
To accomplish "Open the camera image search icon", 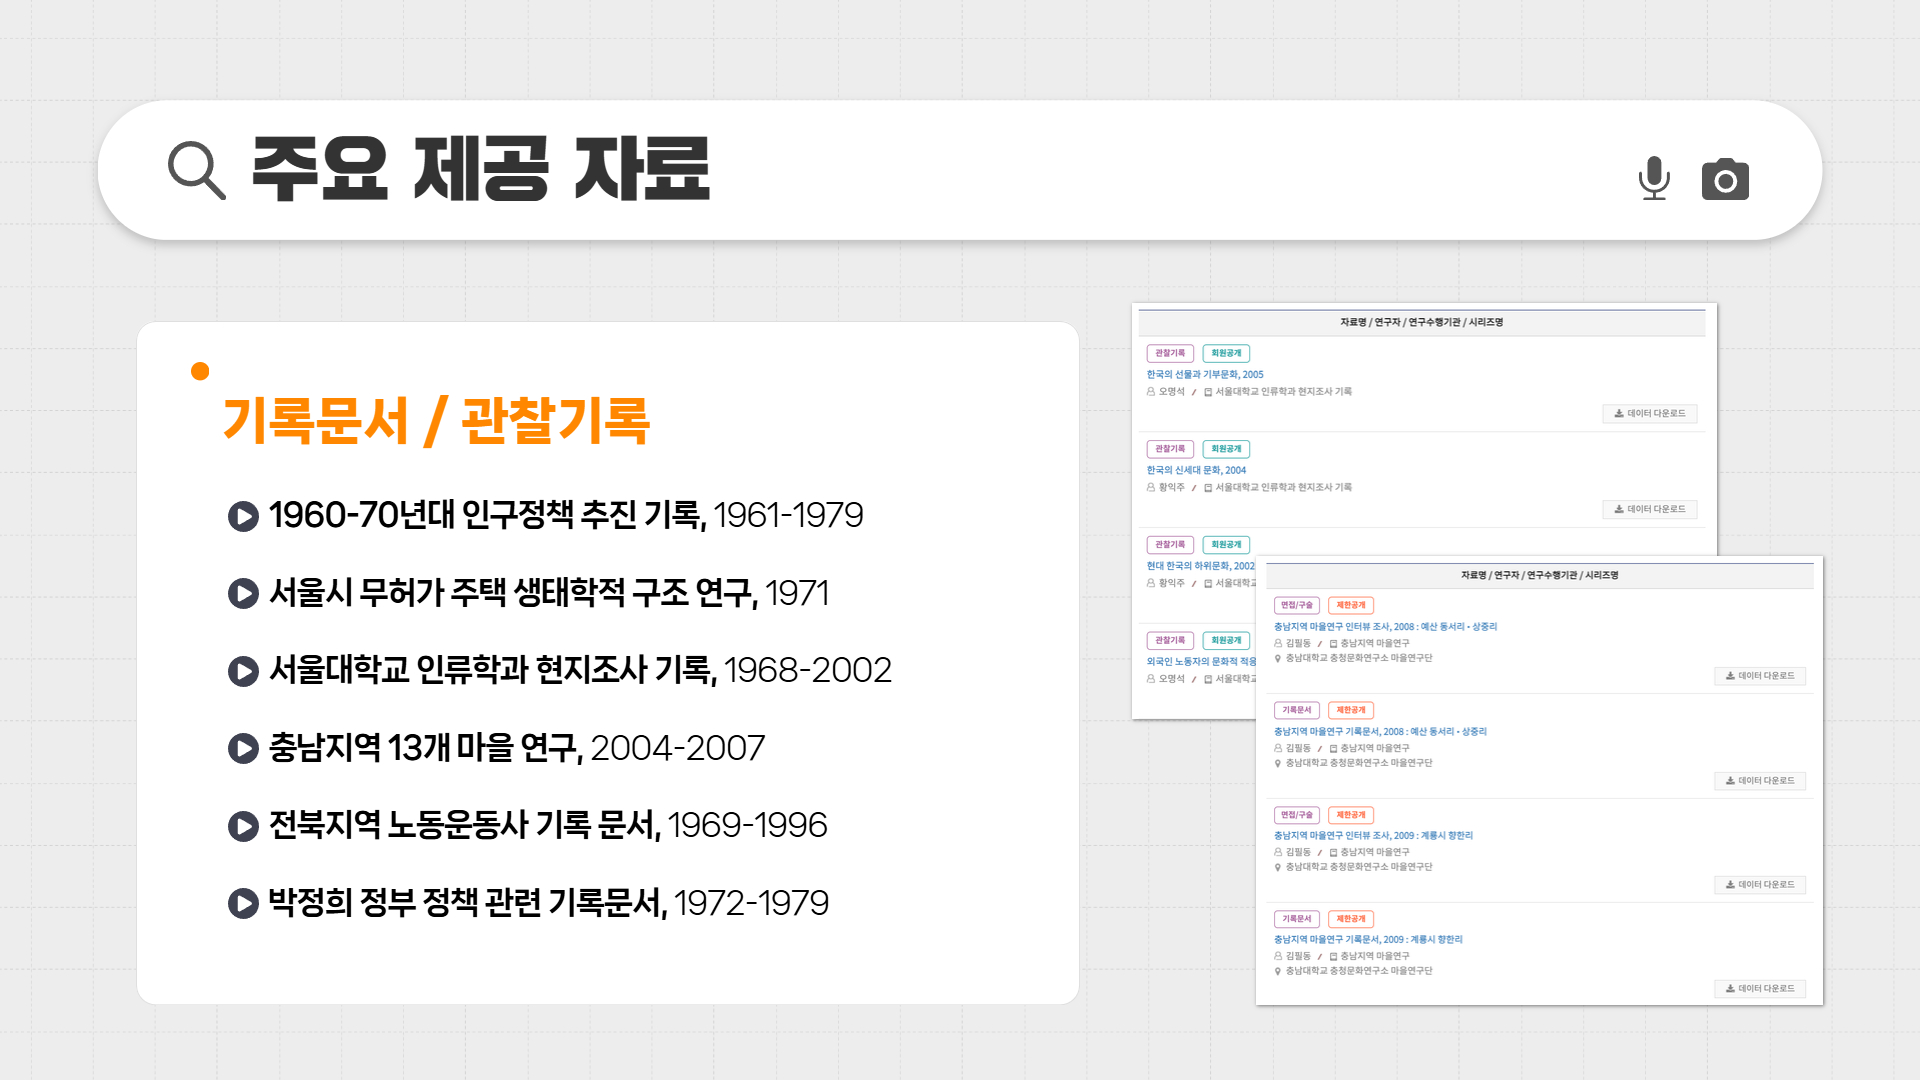I will (x=1725, y=179).
